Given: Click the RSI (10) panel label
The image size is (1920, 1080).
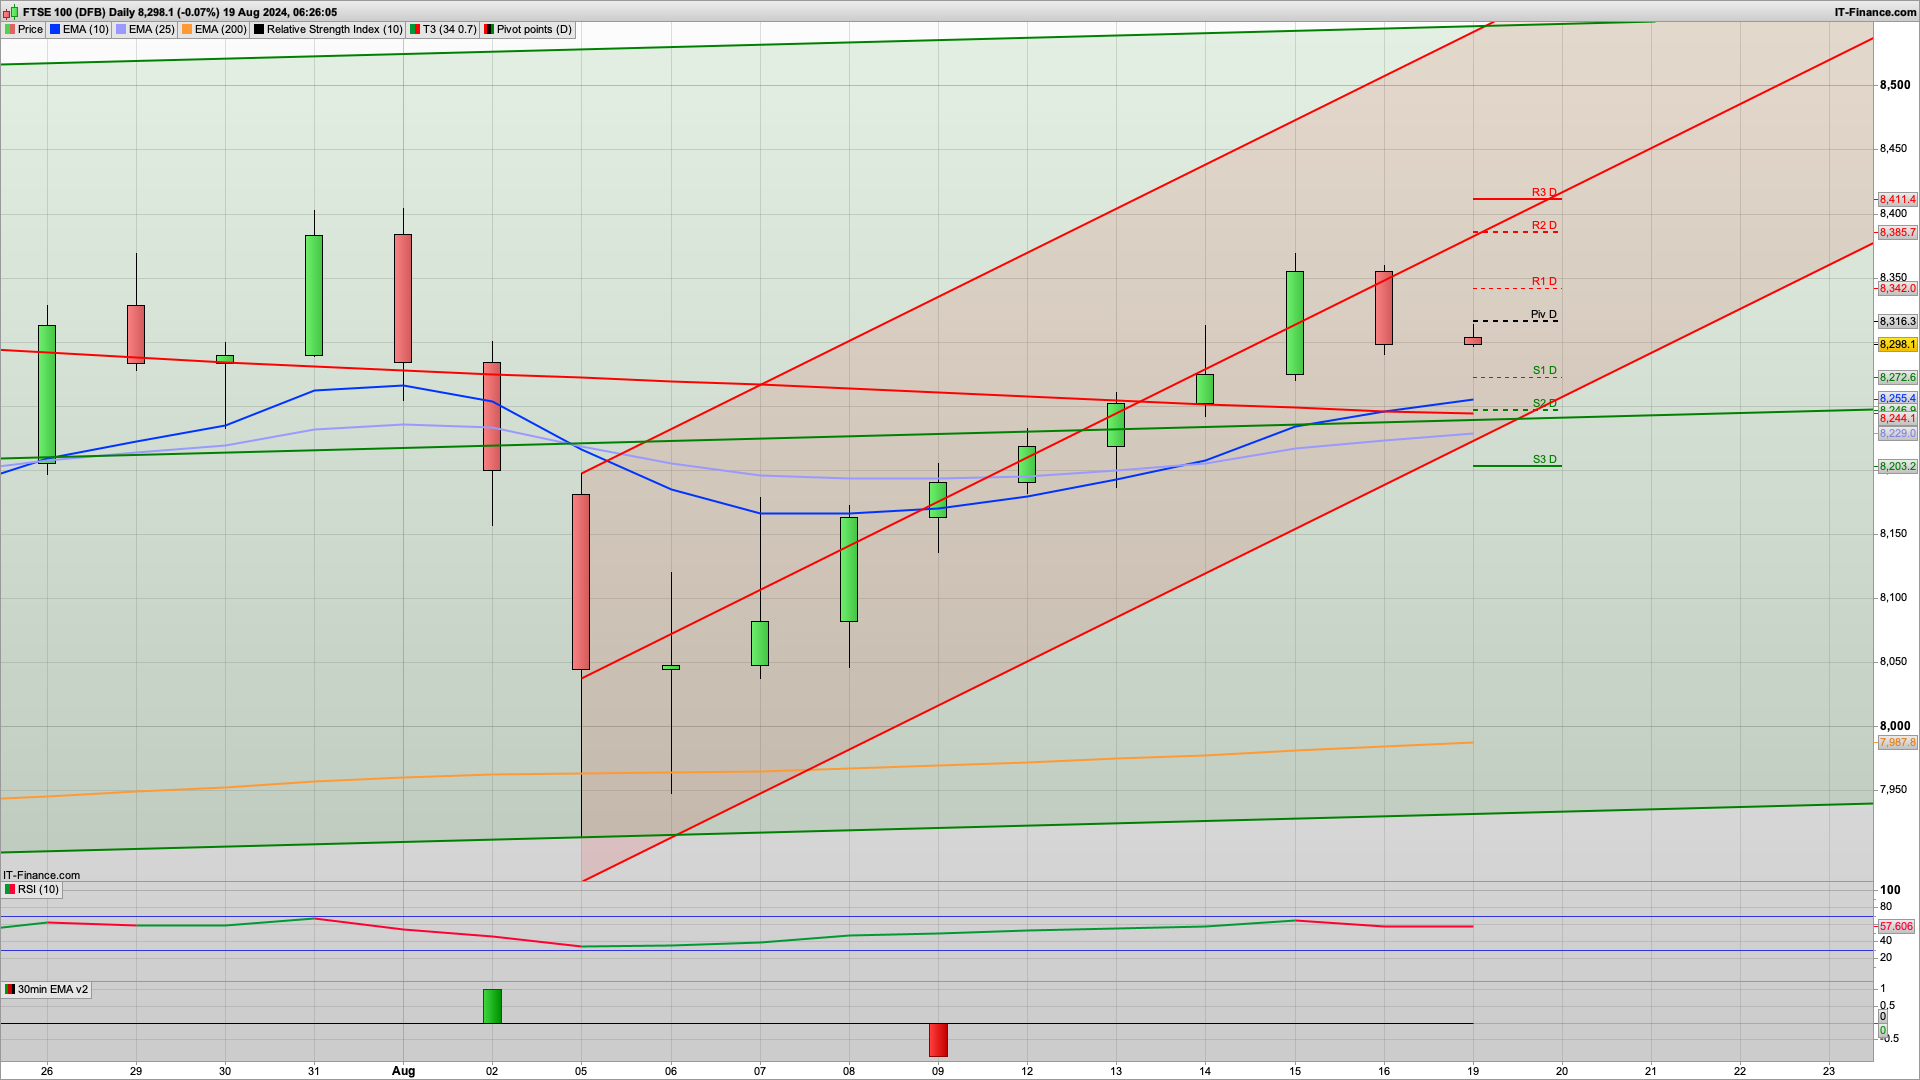Looking at the screenshot, I should point(32,889).
